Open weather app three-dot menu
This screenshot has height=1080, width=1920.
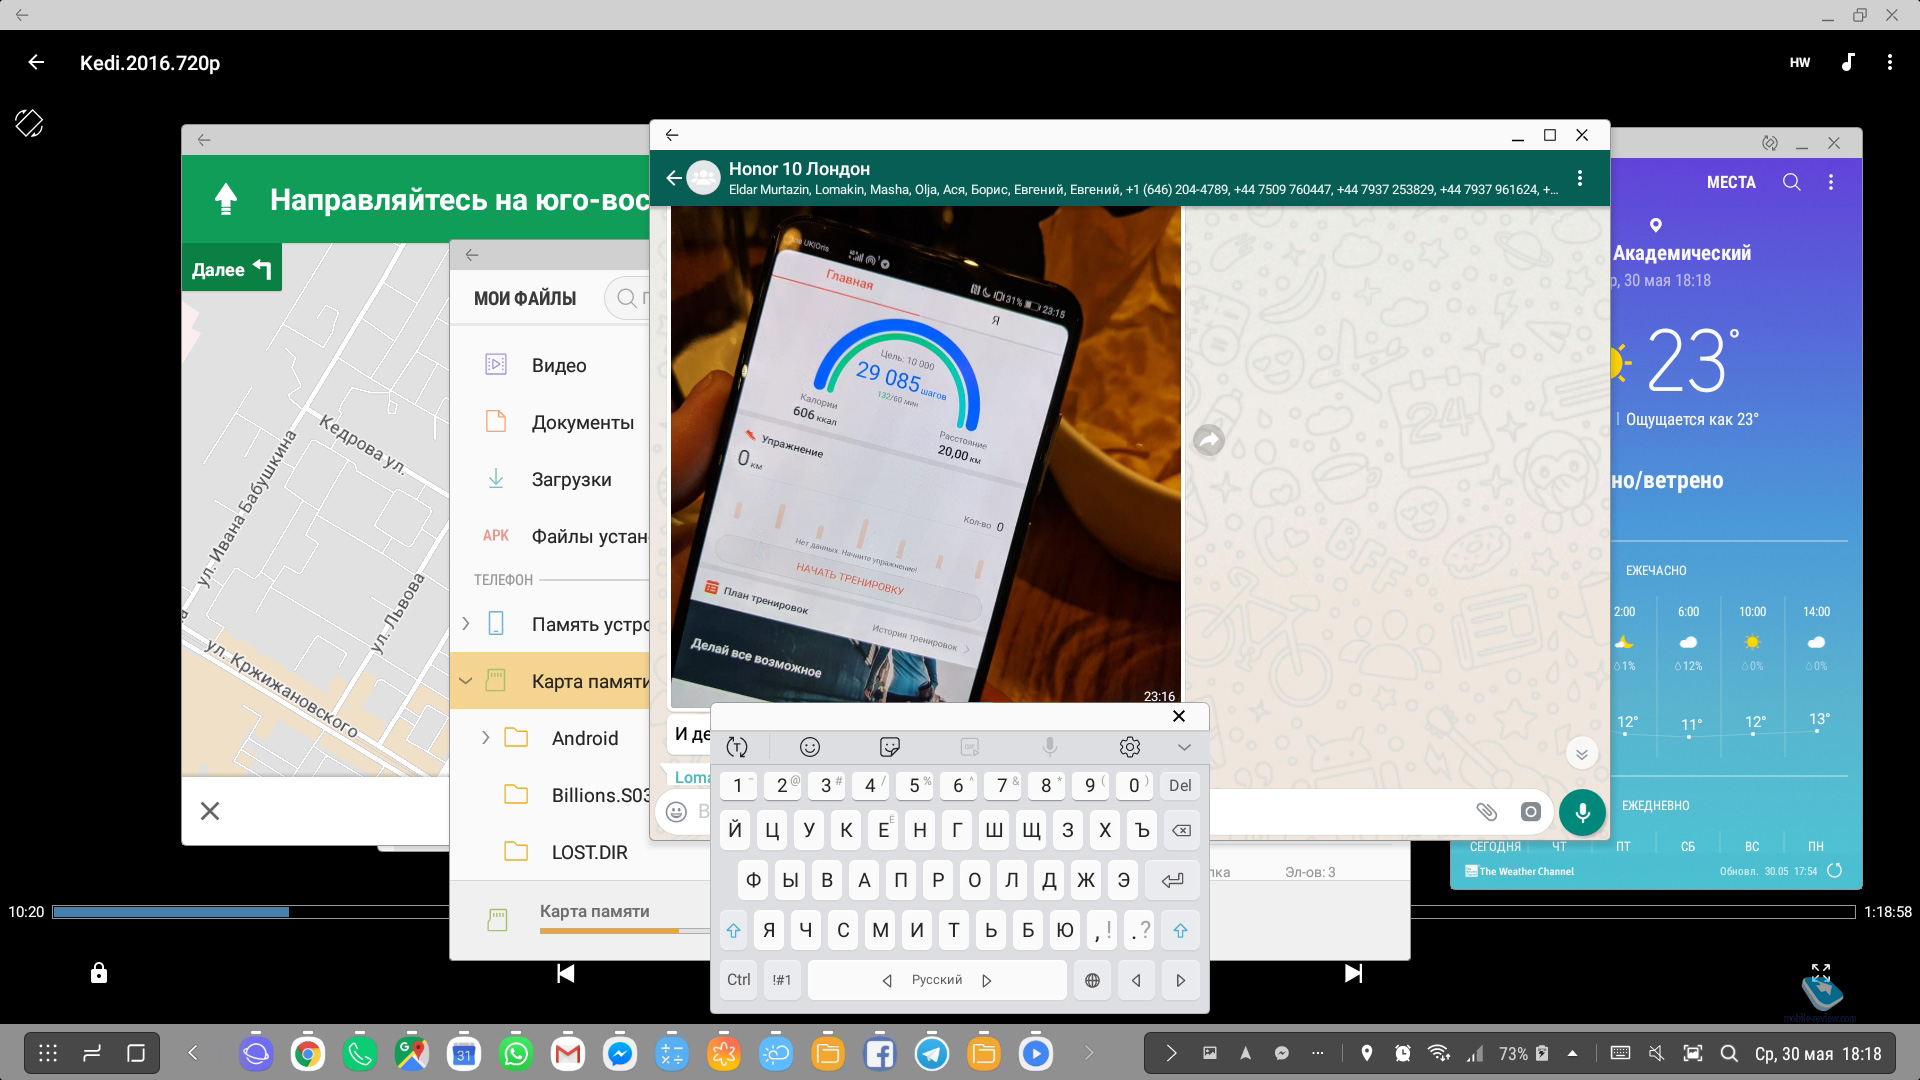coord(1831,182)
